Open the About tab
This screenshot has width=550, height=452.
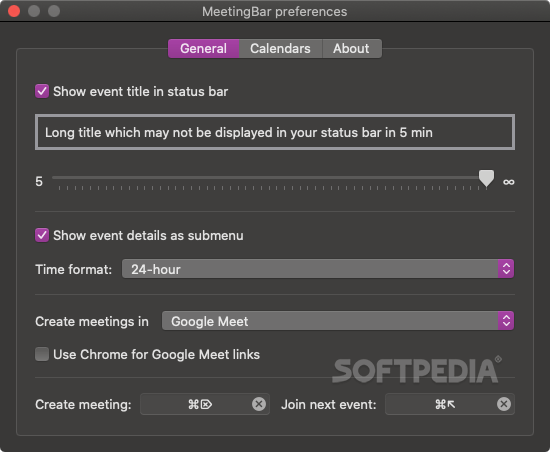351,48
